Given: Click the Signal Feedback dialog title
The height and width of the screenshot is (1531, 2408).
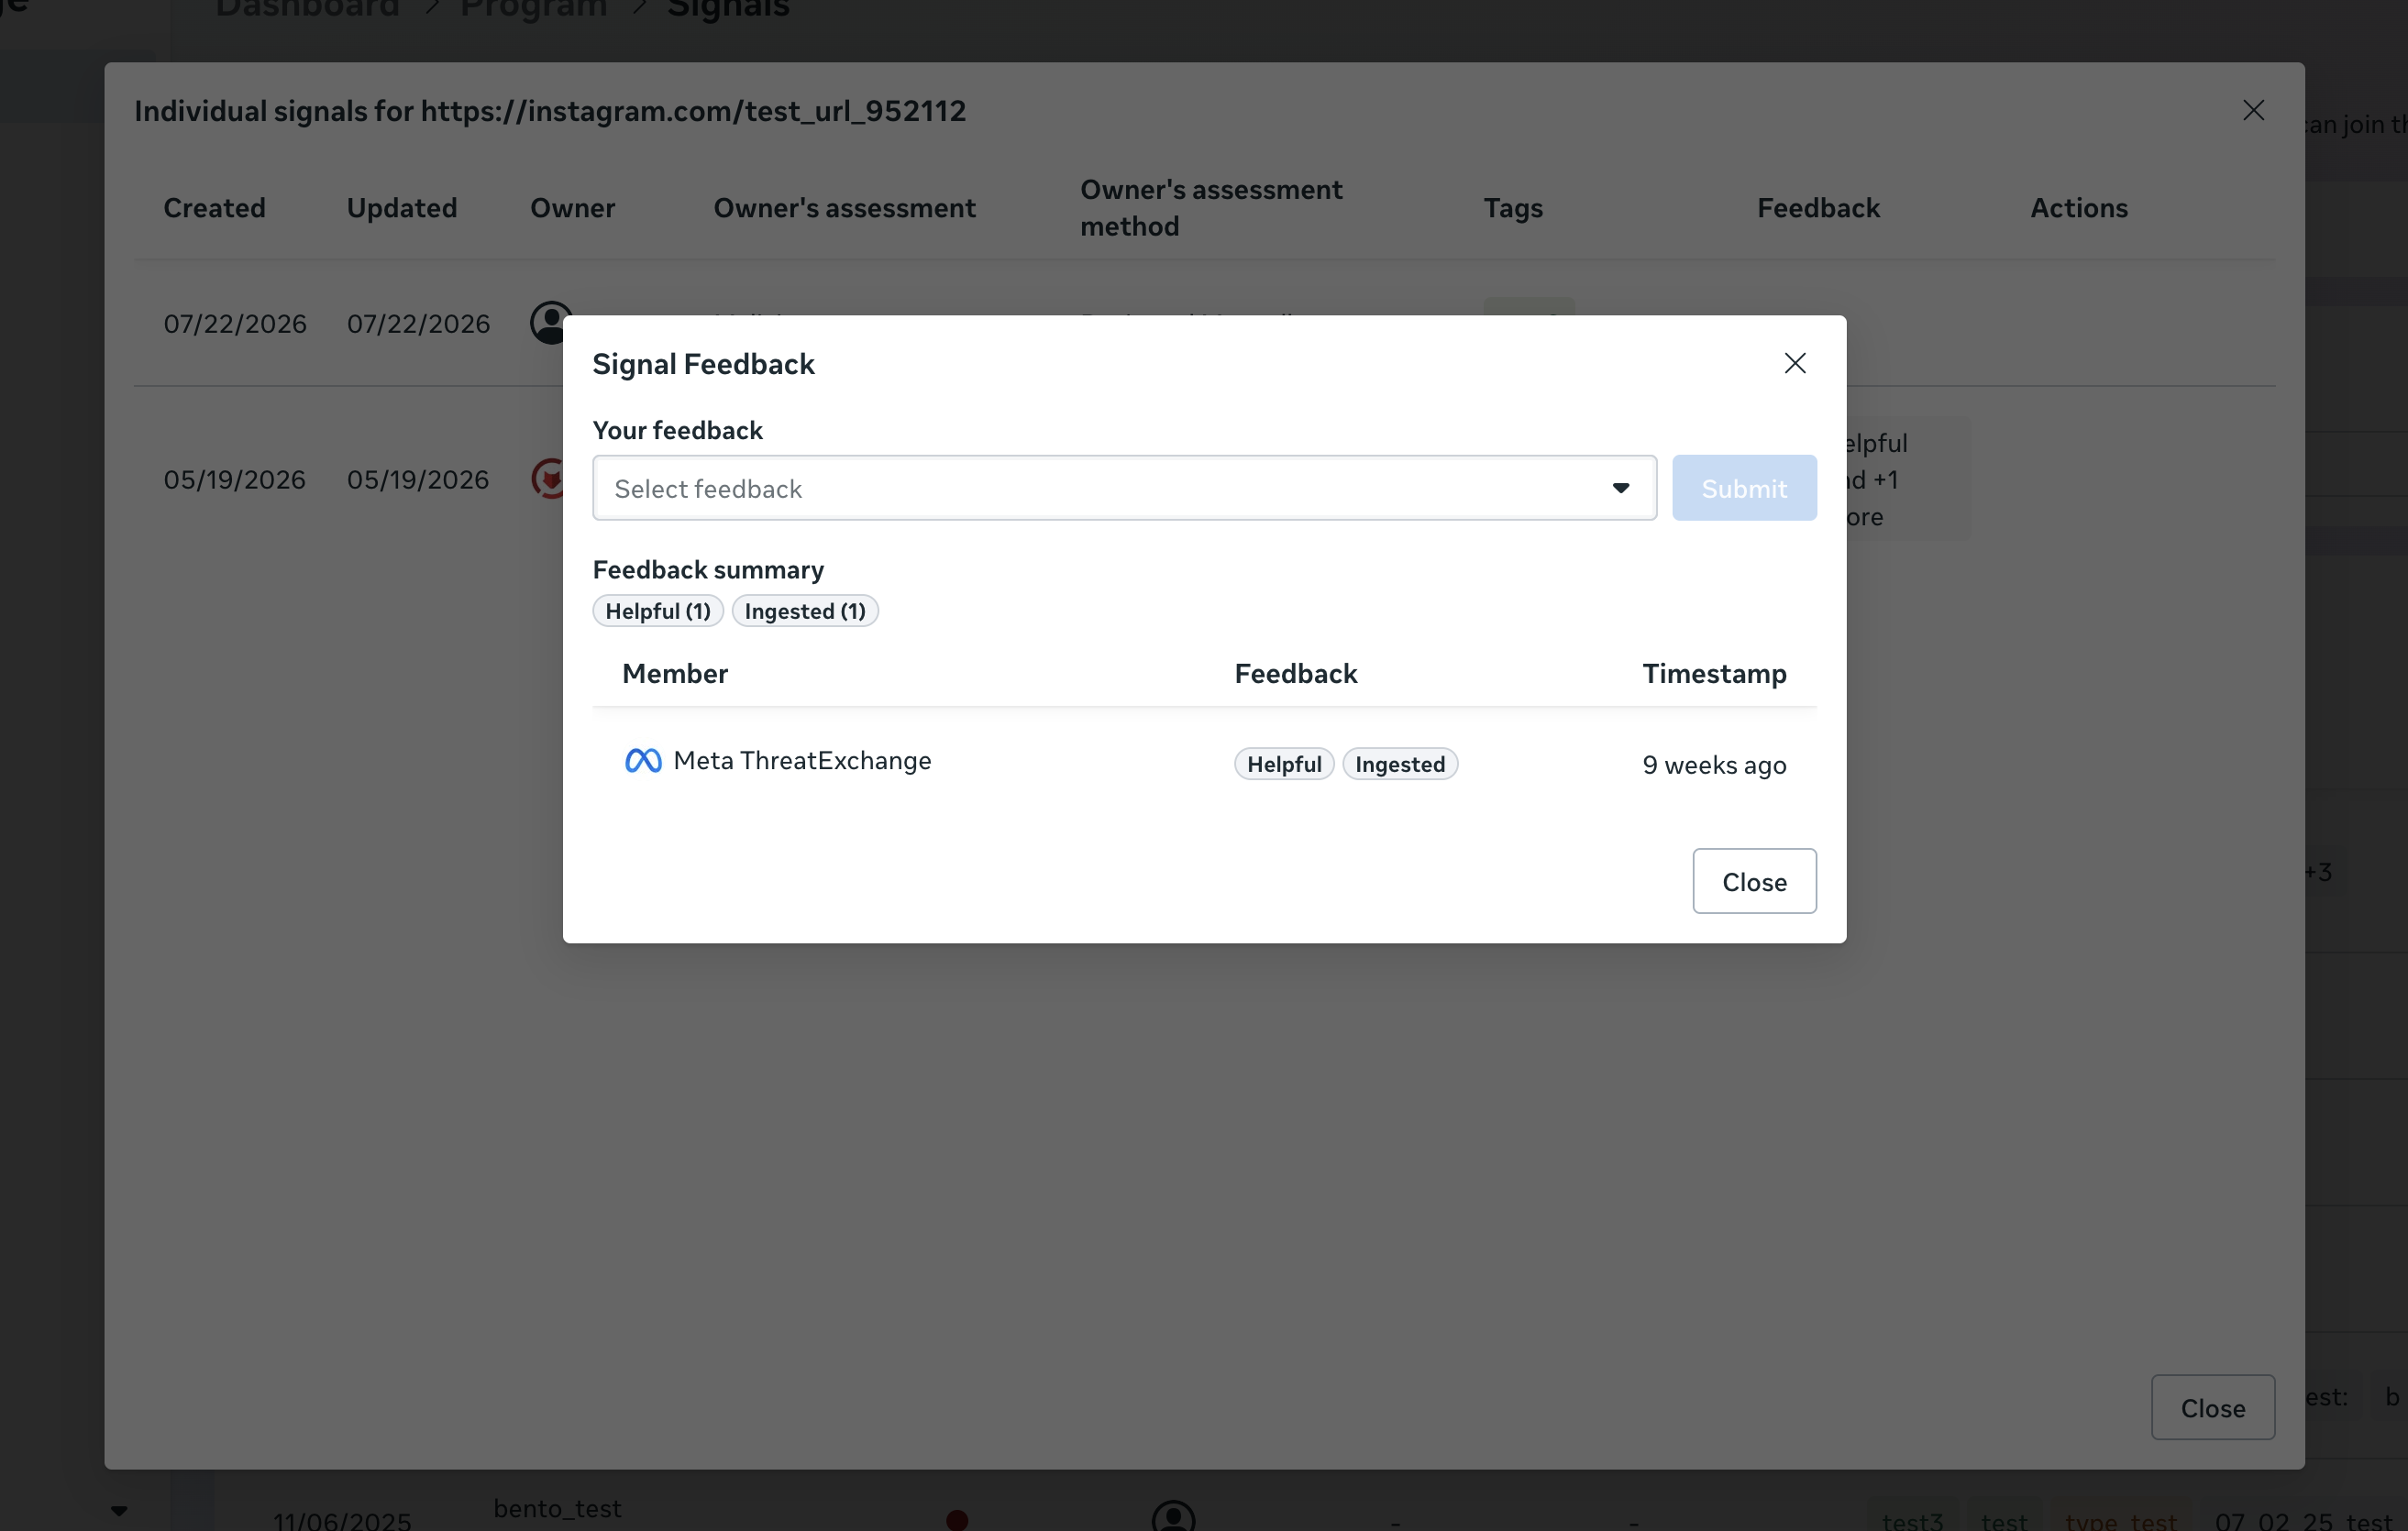Looking at the screenshot, I should coord(704,364).
